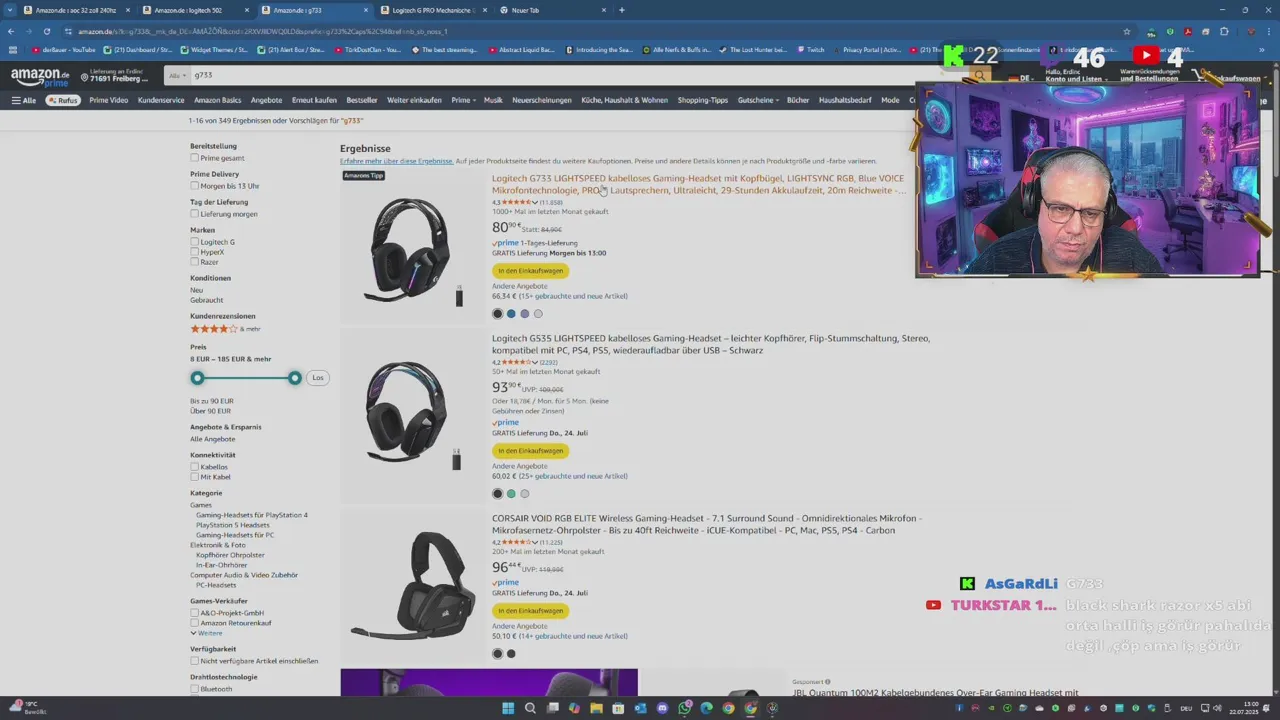The image size is (1280, 720).
Task: Filter by brand Logitech G
Action: pyautogui.click(x=194, y=242)
